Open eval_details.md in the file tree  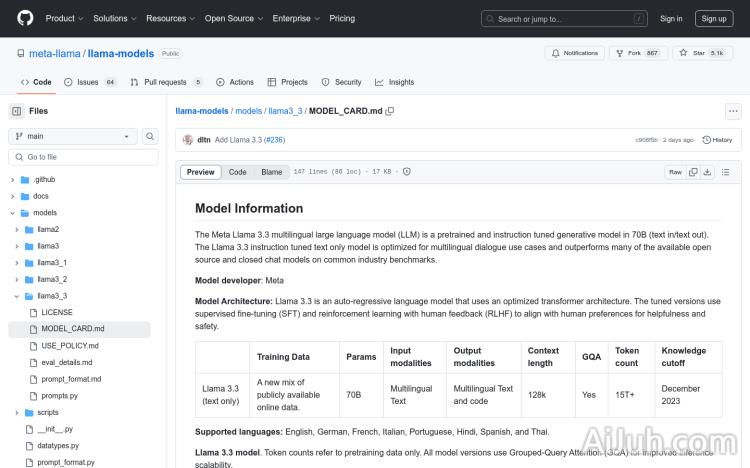coord(67,362)
